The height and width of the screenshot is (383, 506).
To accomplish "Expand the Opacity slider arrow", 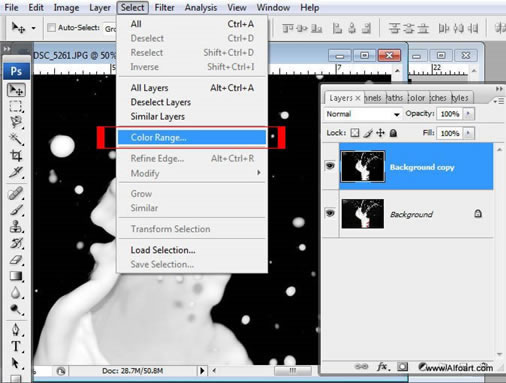I will [x=468, y=114].
